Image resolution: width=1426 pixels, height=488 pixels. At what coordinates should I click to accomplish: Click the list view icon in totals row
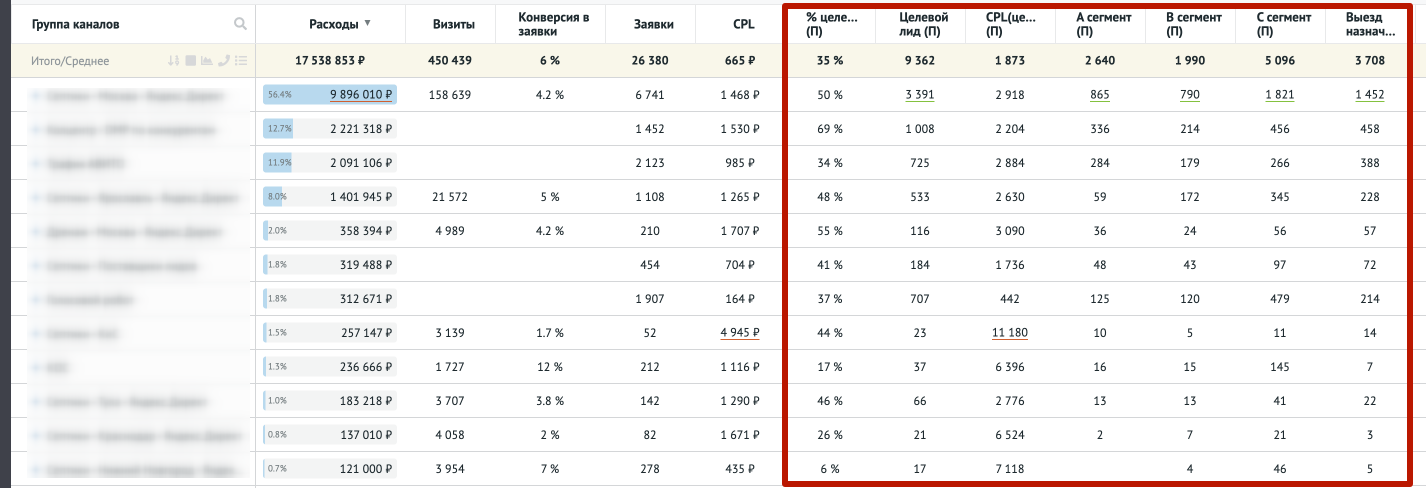click(x=240, y=61)
